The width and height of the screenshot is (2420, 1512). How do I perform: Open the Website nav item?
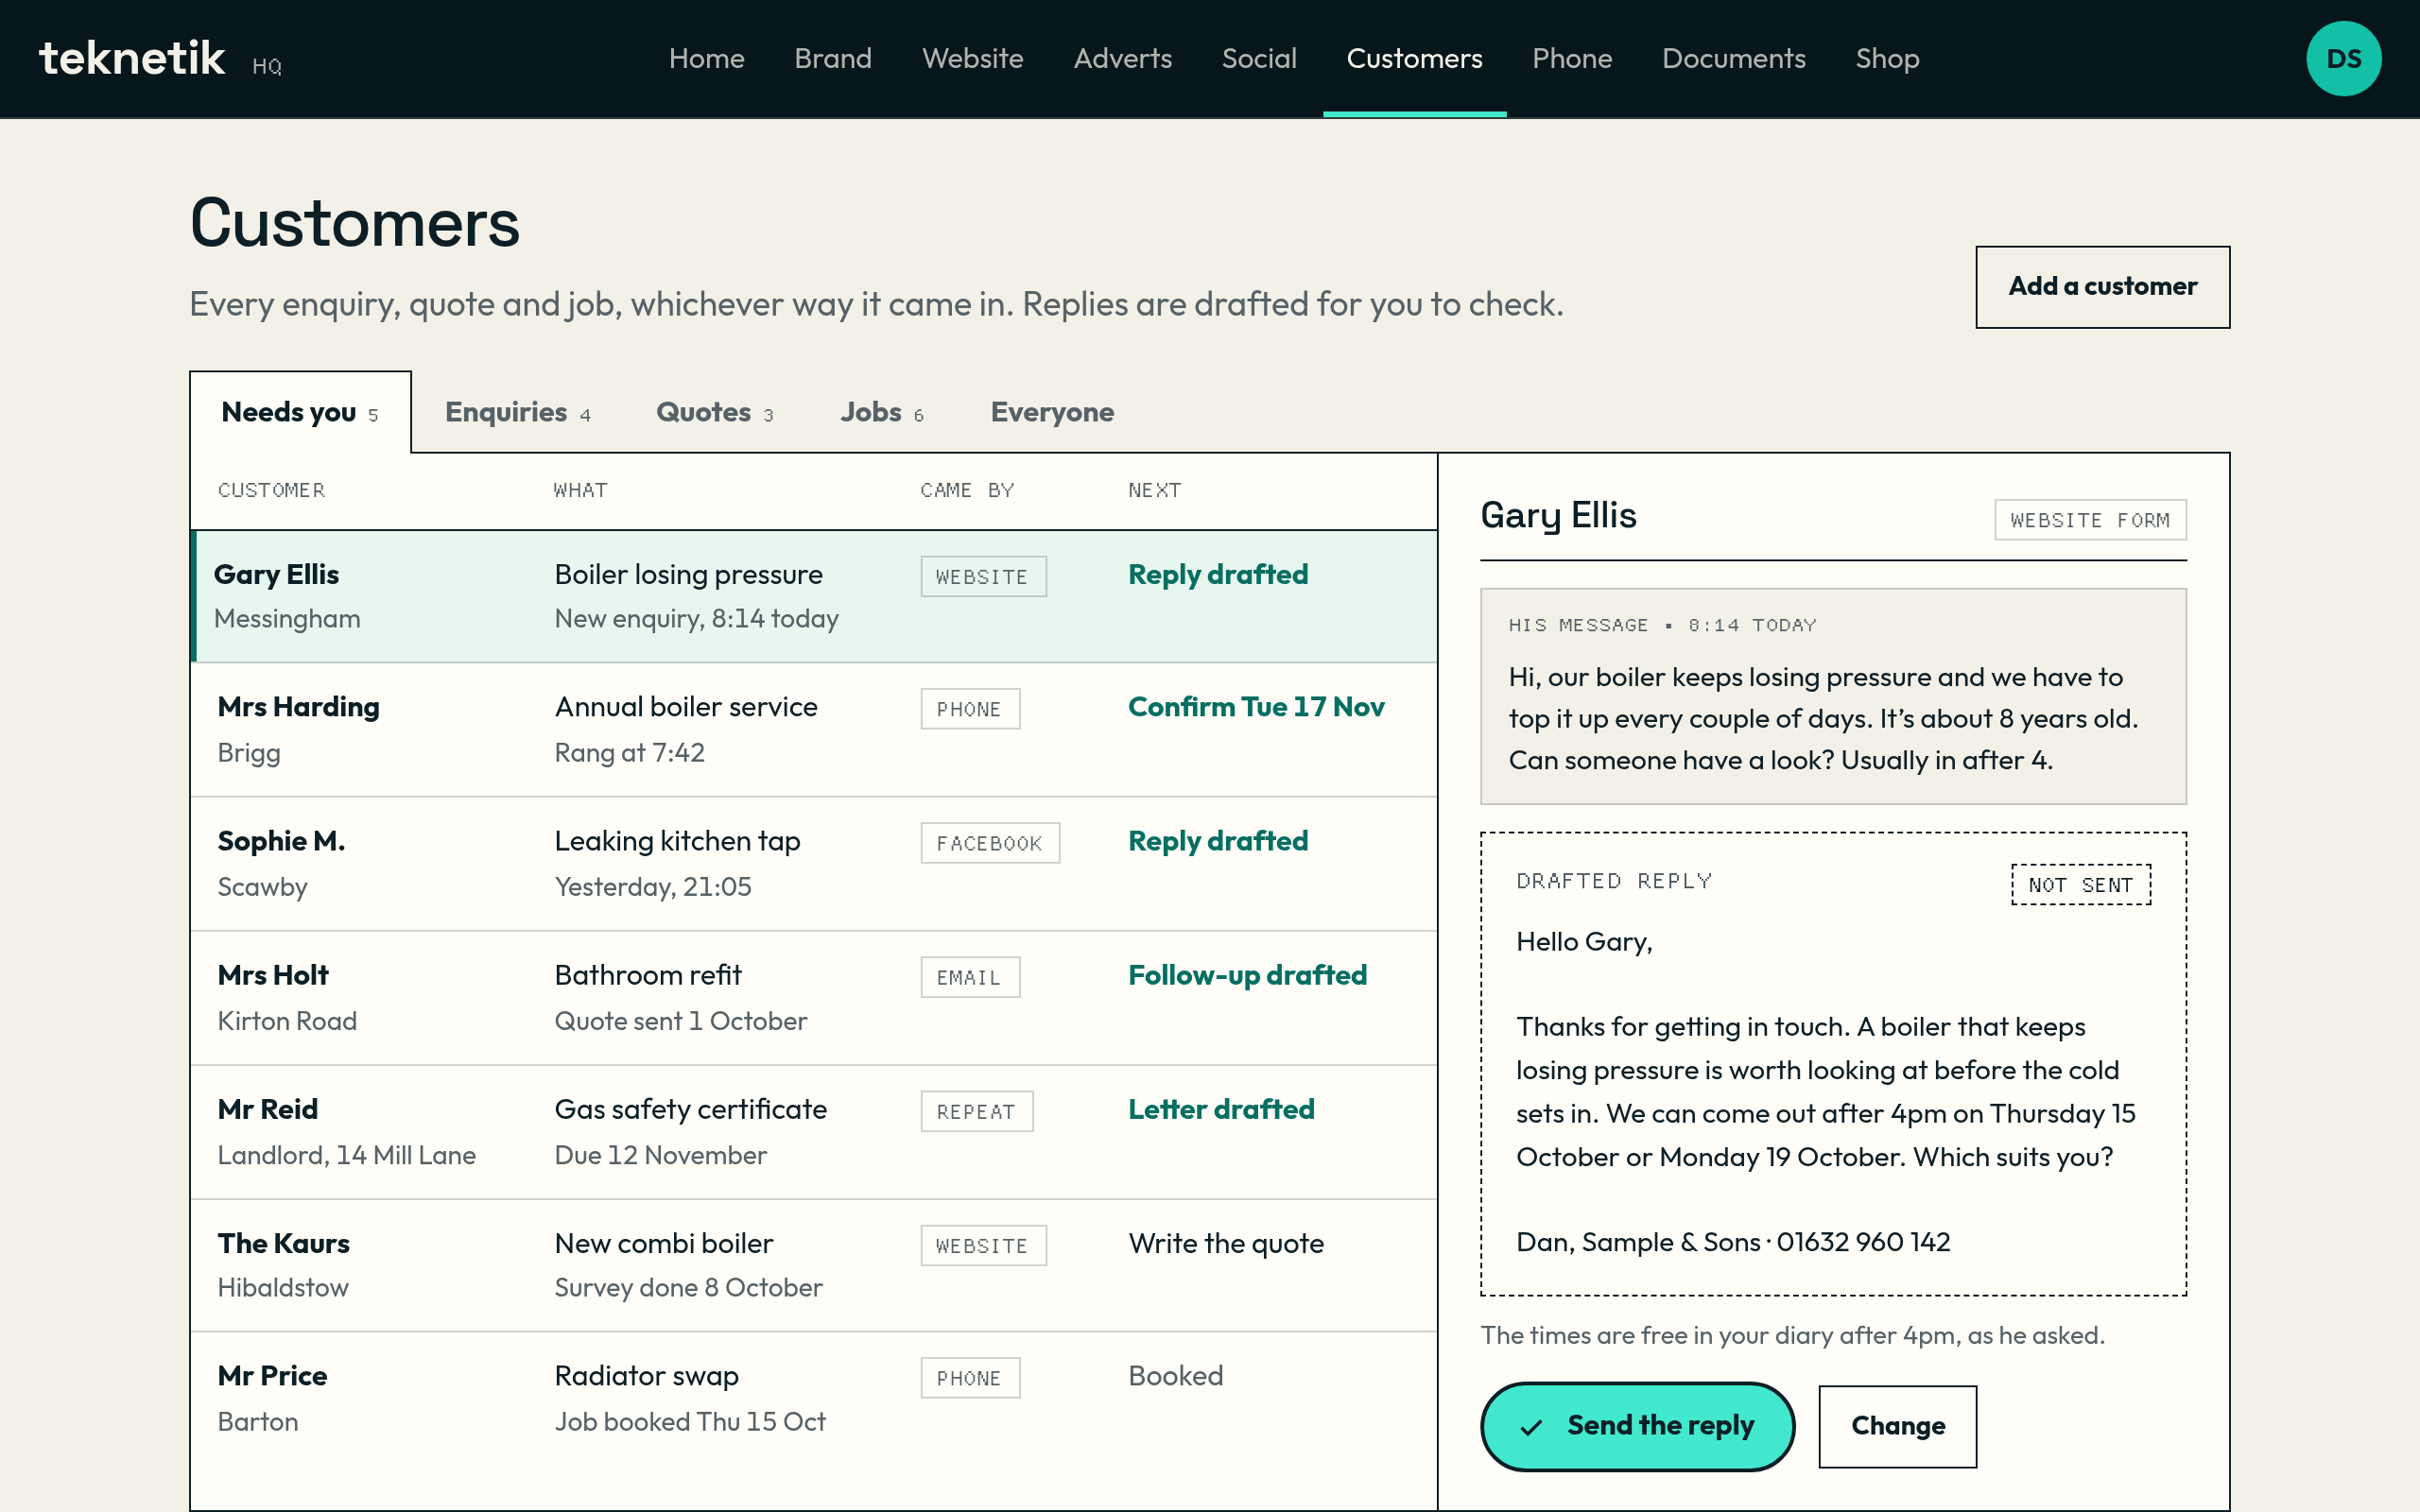[972, 58]
